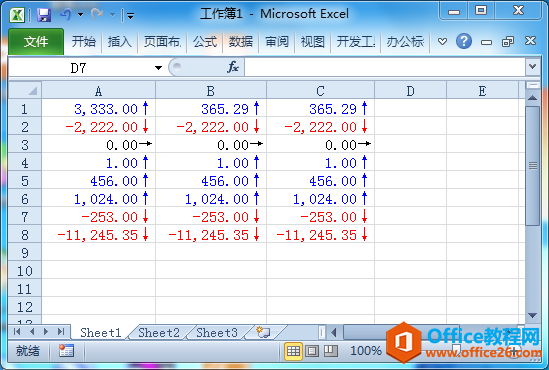549x370 pixels.
Task: Click the macro recording icon in status bar
Action: (x=66, y=351)
